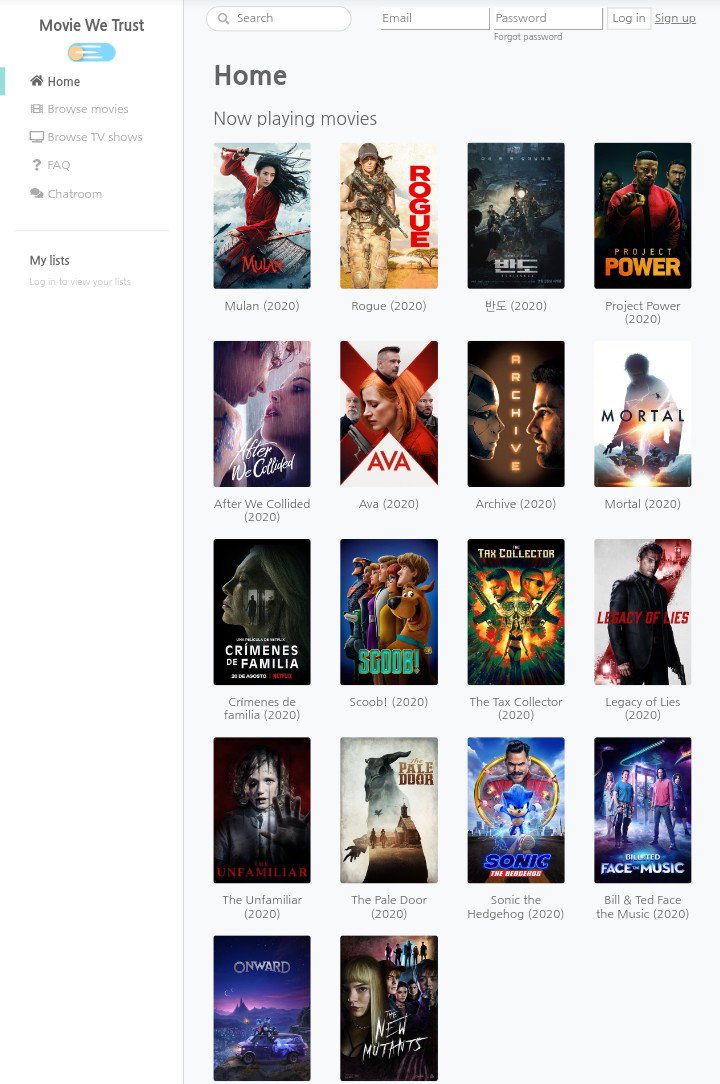Click 'The Pale Door (2020)' title text
Screen dimensions: 720x1084
tap(389, 907)
